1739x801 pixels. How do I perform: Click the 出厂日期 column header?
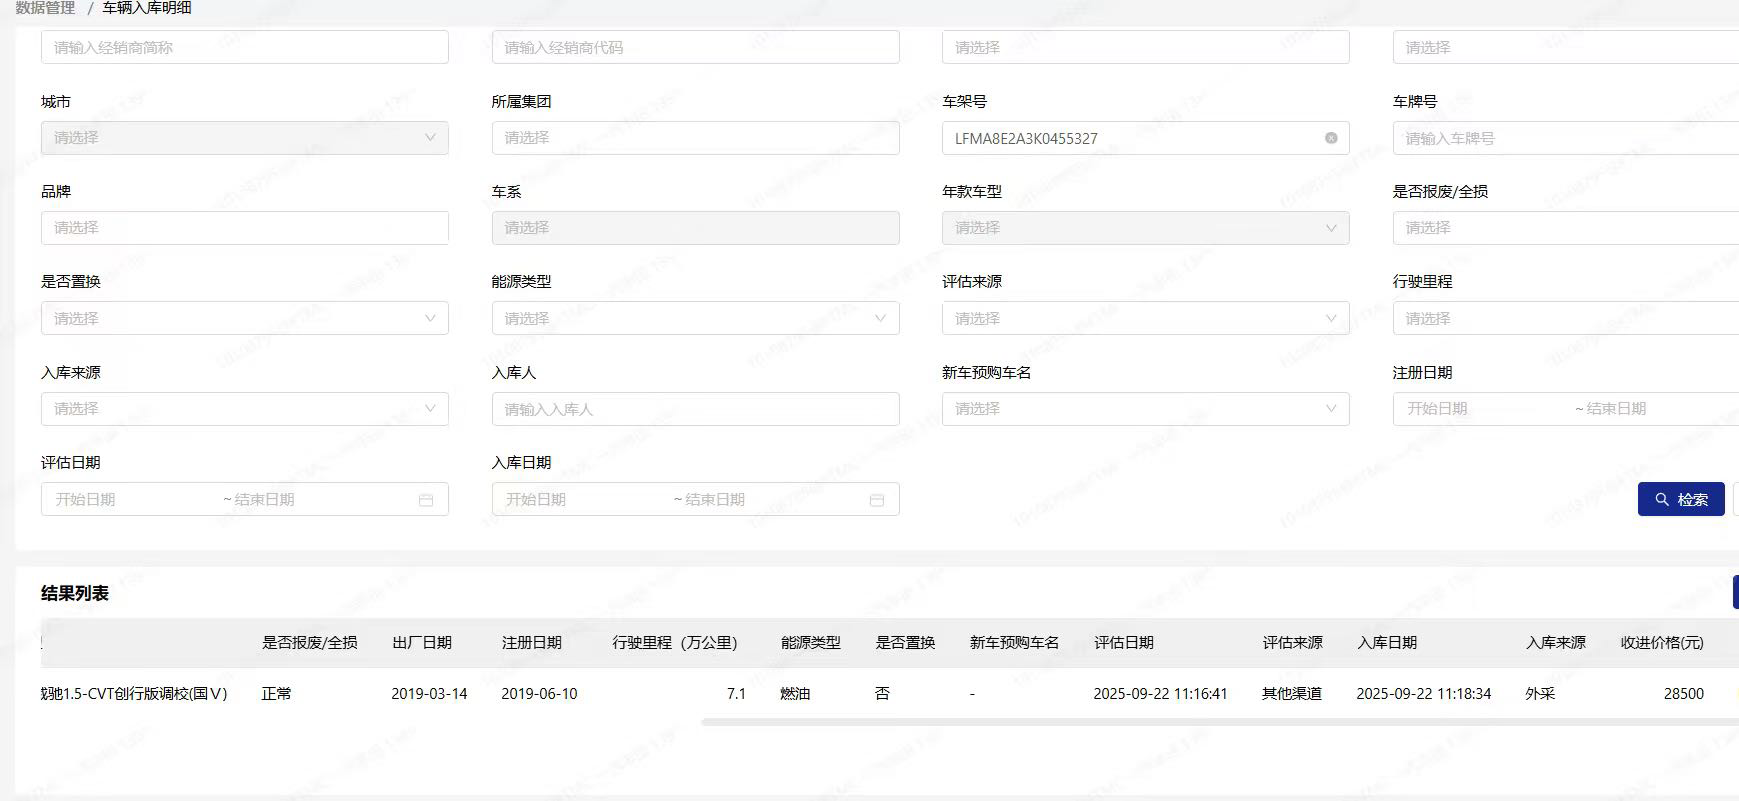[422, 643]
